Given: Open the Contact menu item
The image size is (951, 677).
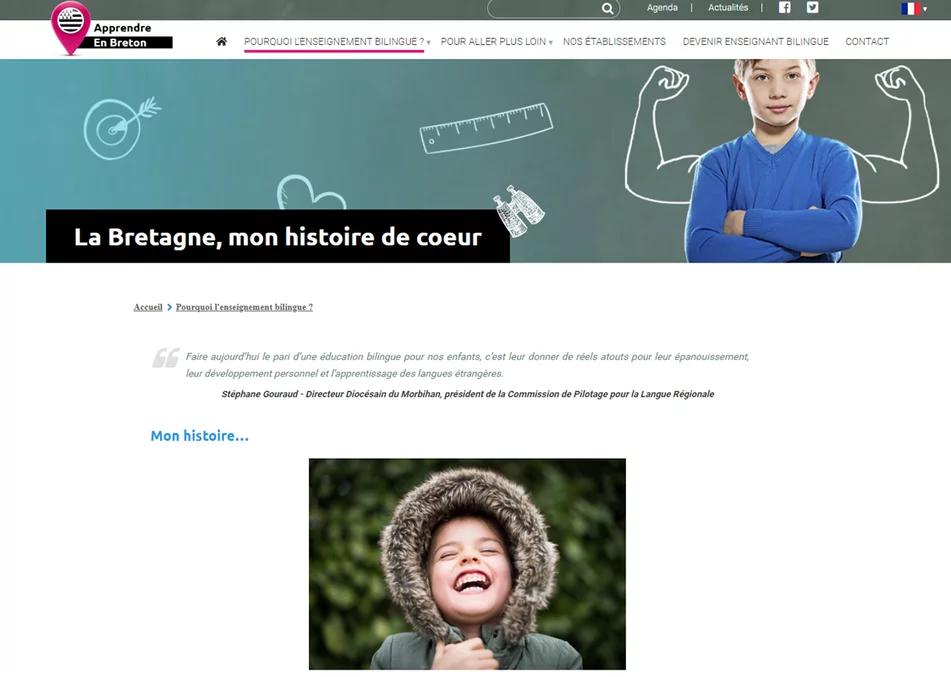Looking at the screenshot, I should [866, 42].
